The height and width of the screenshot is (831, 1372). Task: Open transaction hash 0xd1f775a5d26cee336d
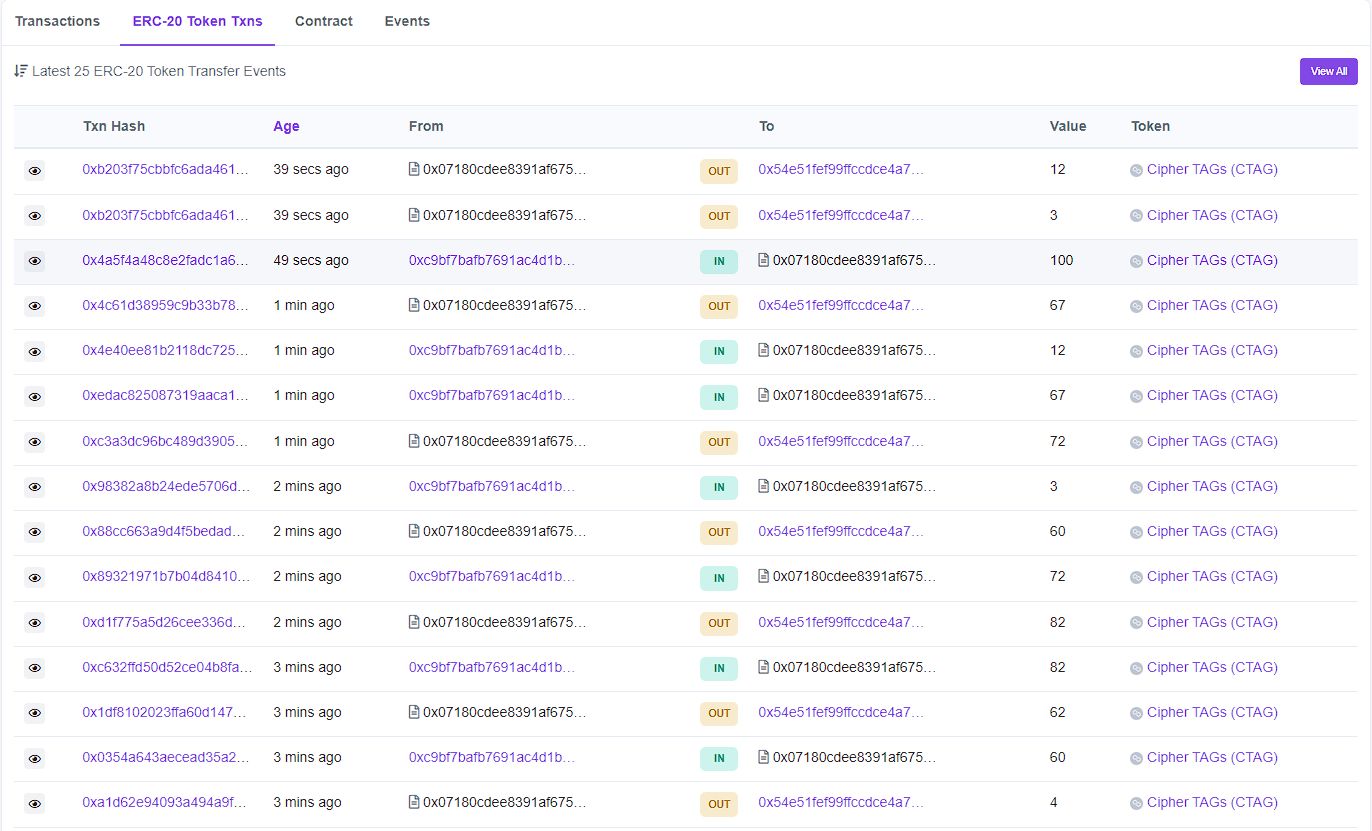click(164, 622)
